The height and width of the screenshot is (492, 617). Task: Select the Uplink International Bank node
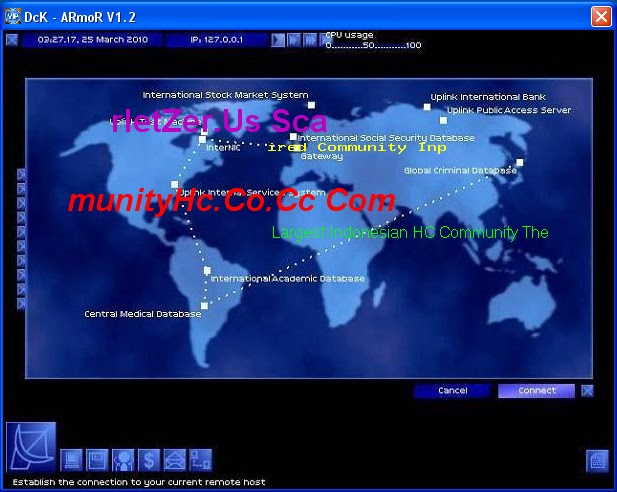(x=427, y=107)
